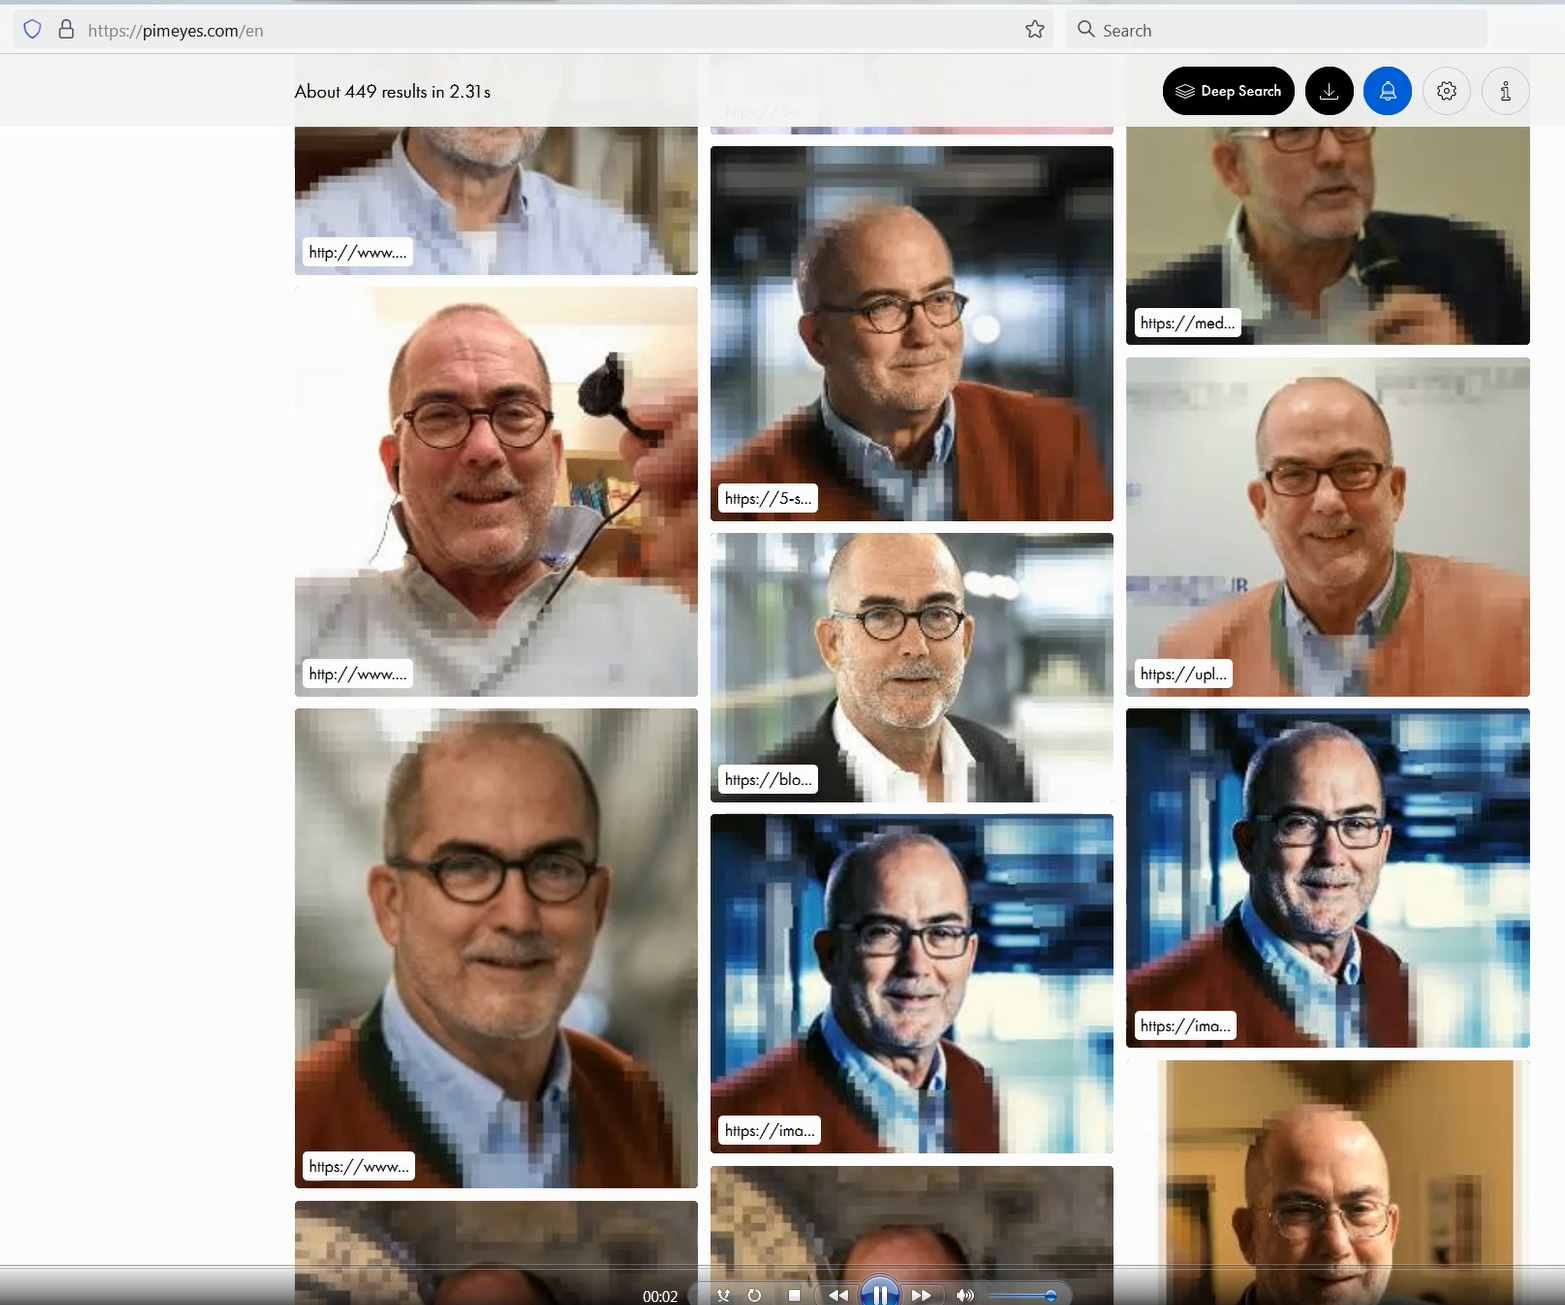
Task: Open the info icon button
Action: coord(1505,91)
